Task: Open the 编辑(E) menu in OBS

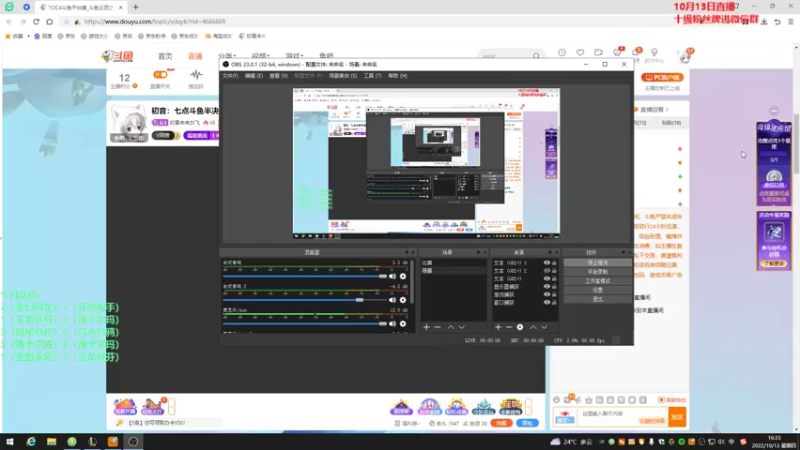Action: point(254,76)
